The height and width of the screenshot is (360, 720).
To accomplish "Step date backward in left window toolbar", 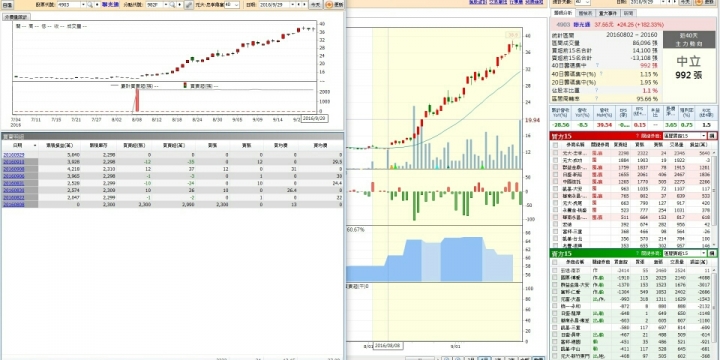I will tap(298, 5).
